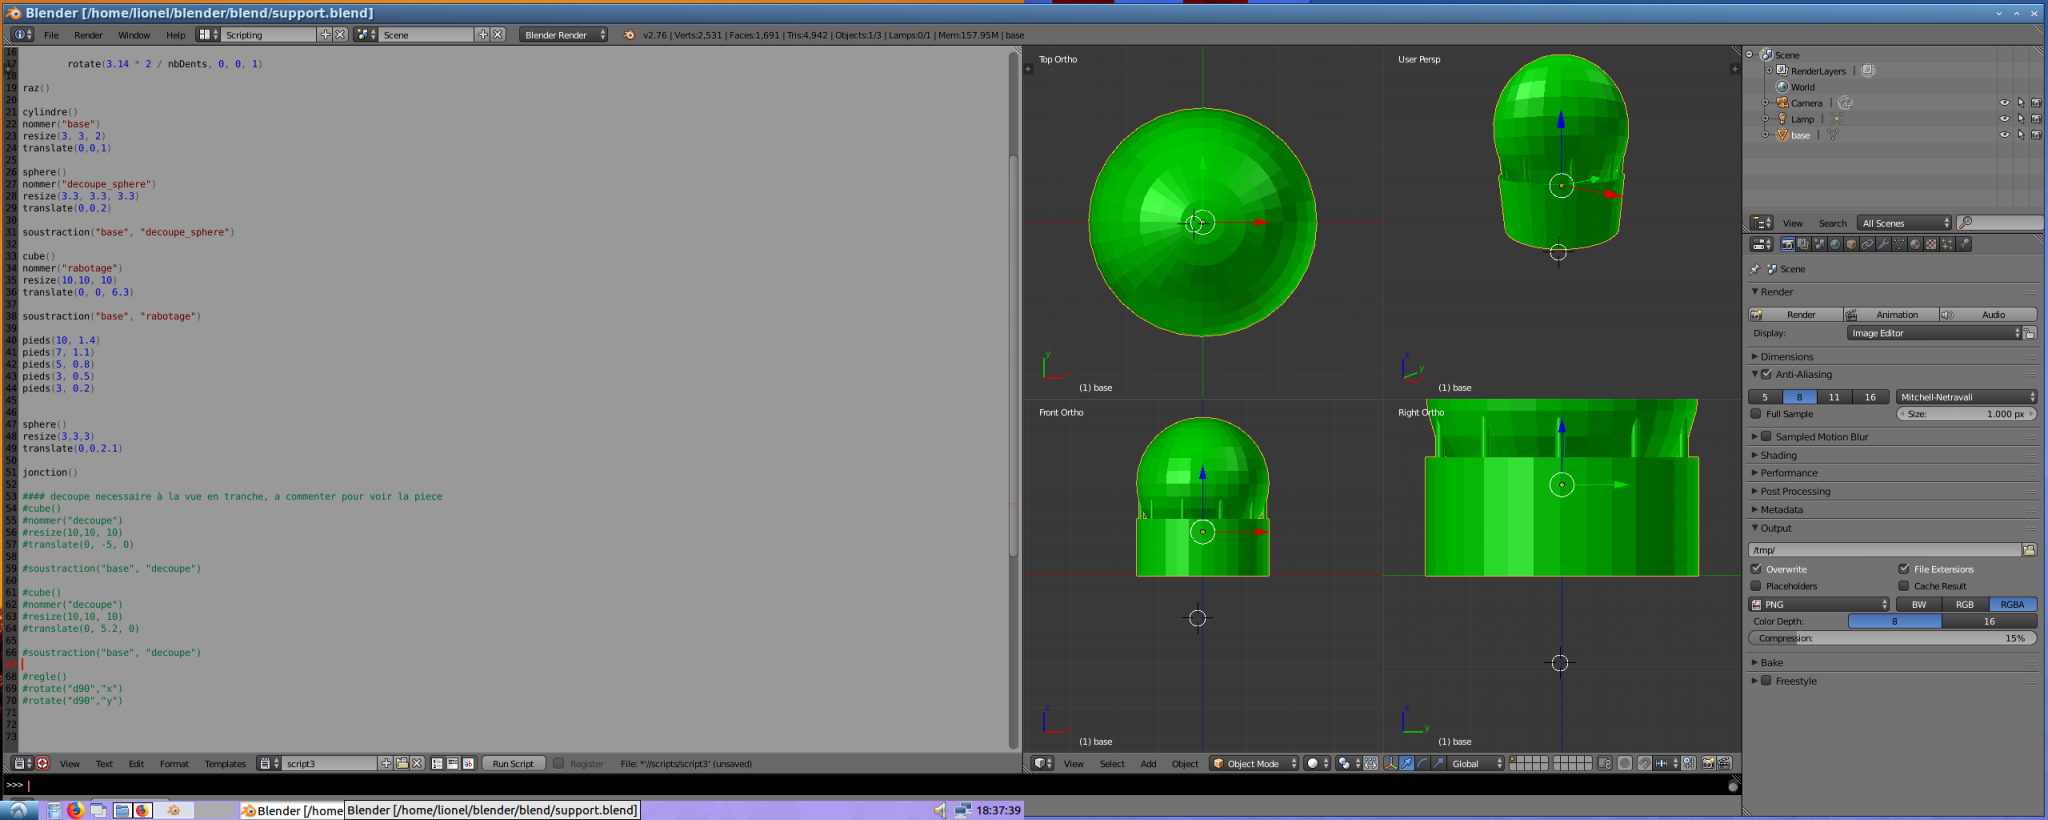Open the World properties globe icon
This screenshot has width=2048, height=820.
[1835, 244]
